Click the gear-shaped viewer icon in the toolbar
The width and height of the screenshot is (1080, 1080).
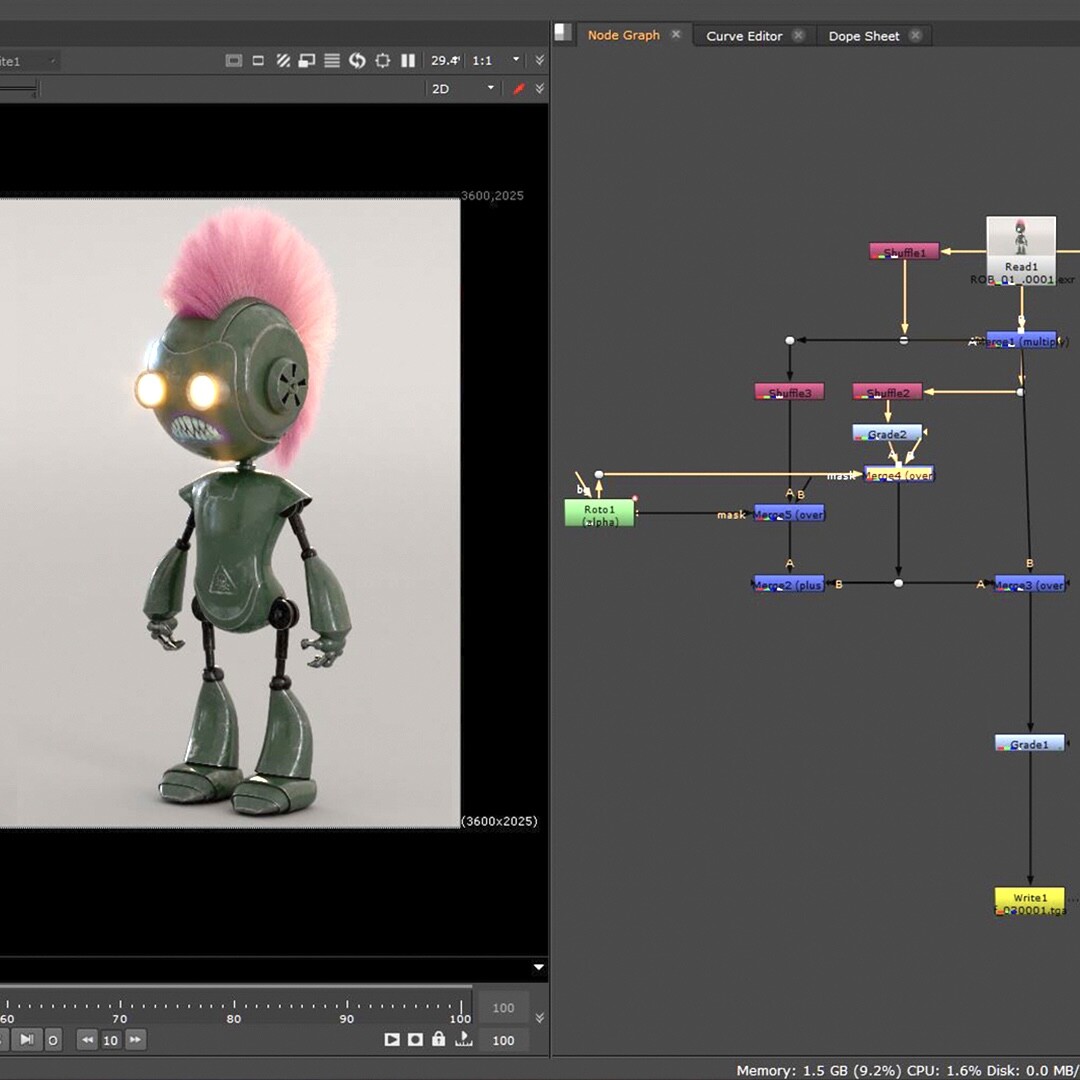pyautogui.click(x=383, y=60)
